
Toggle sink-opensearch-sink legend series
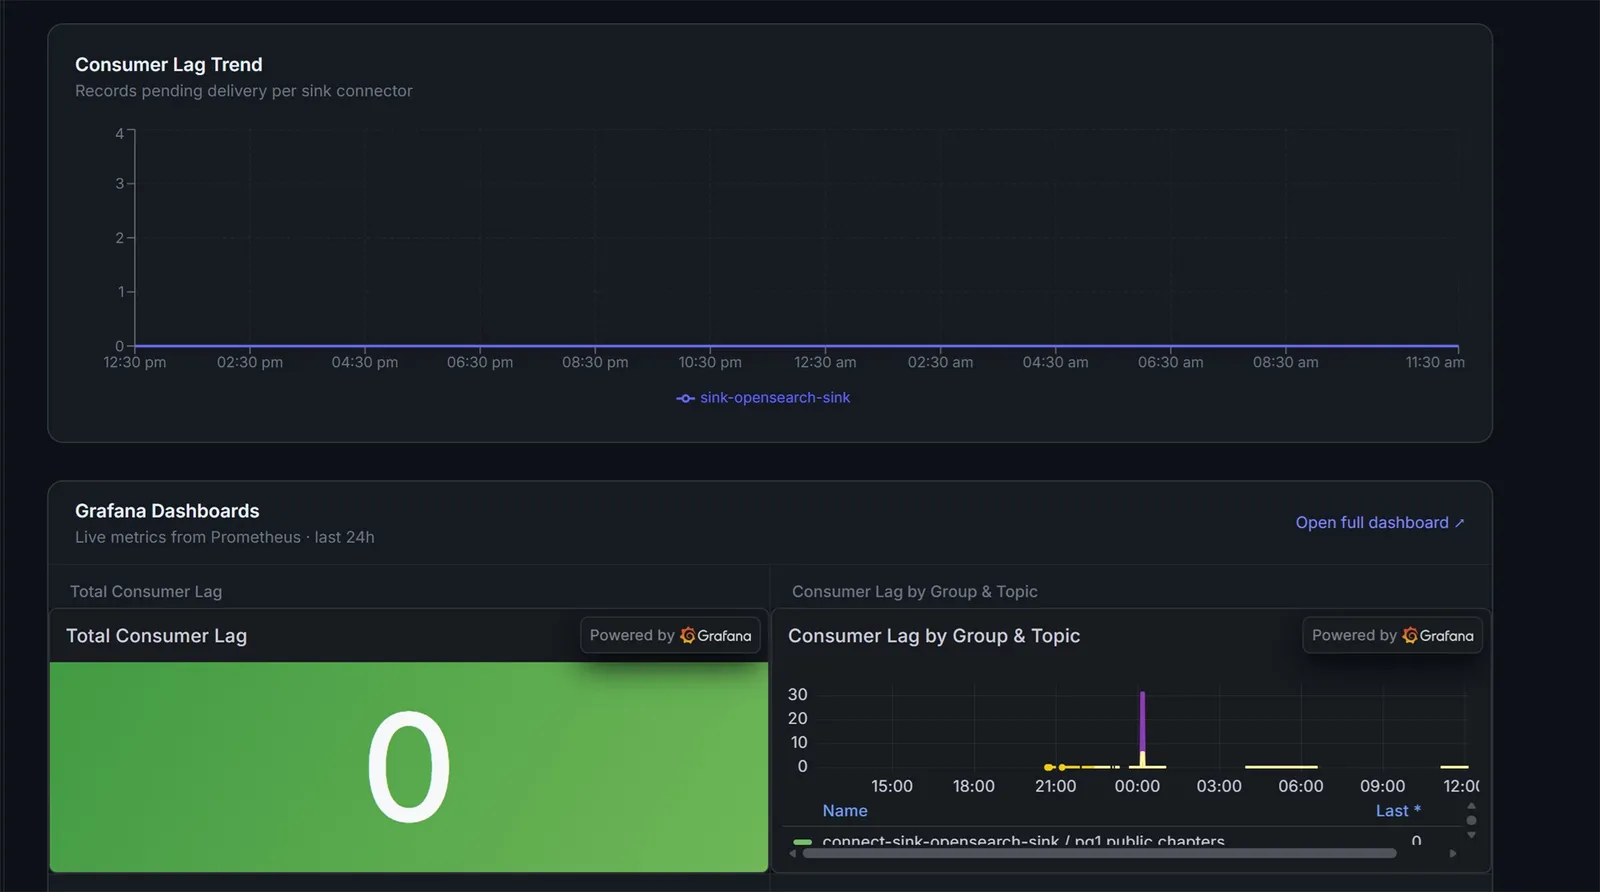click(763, 398)
